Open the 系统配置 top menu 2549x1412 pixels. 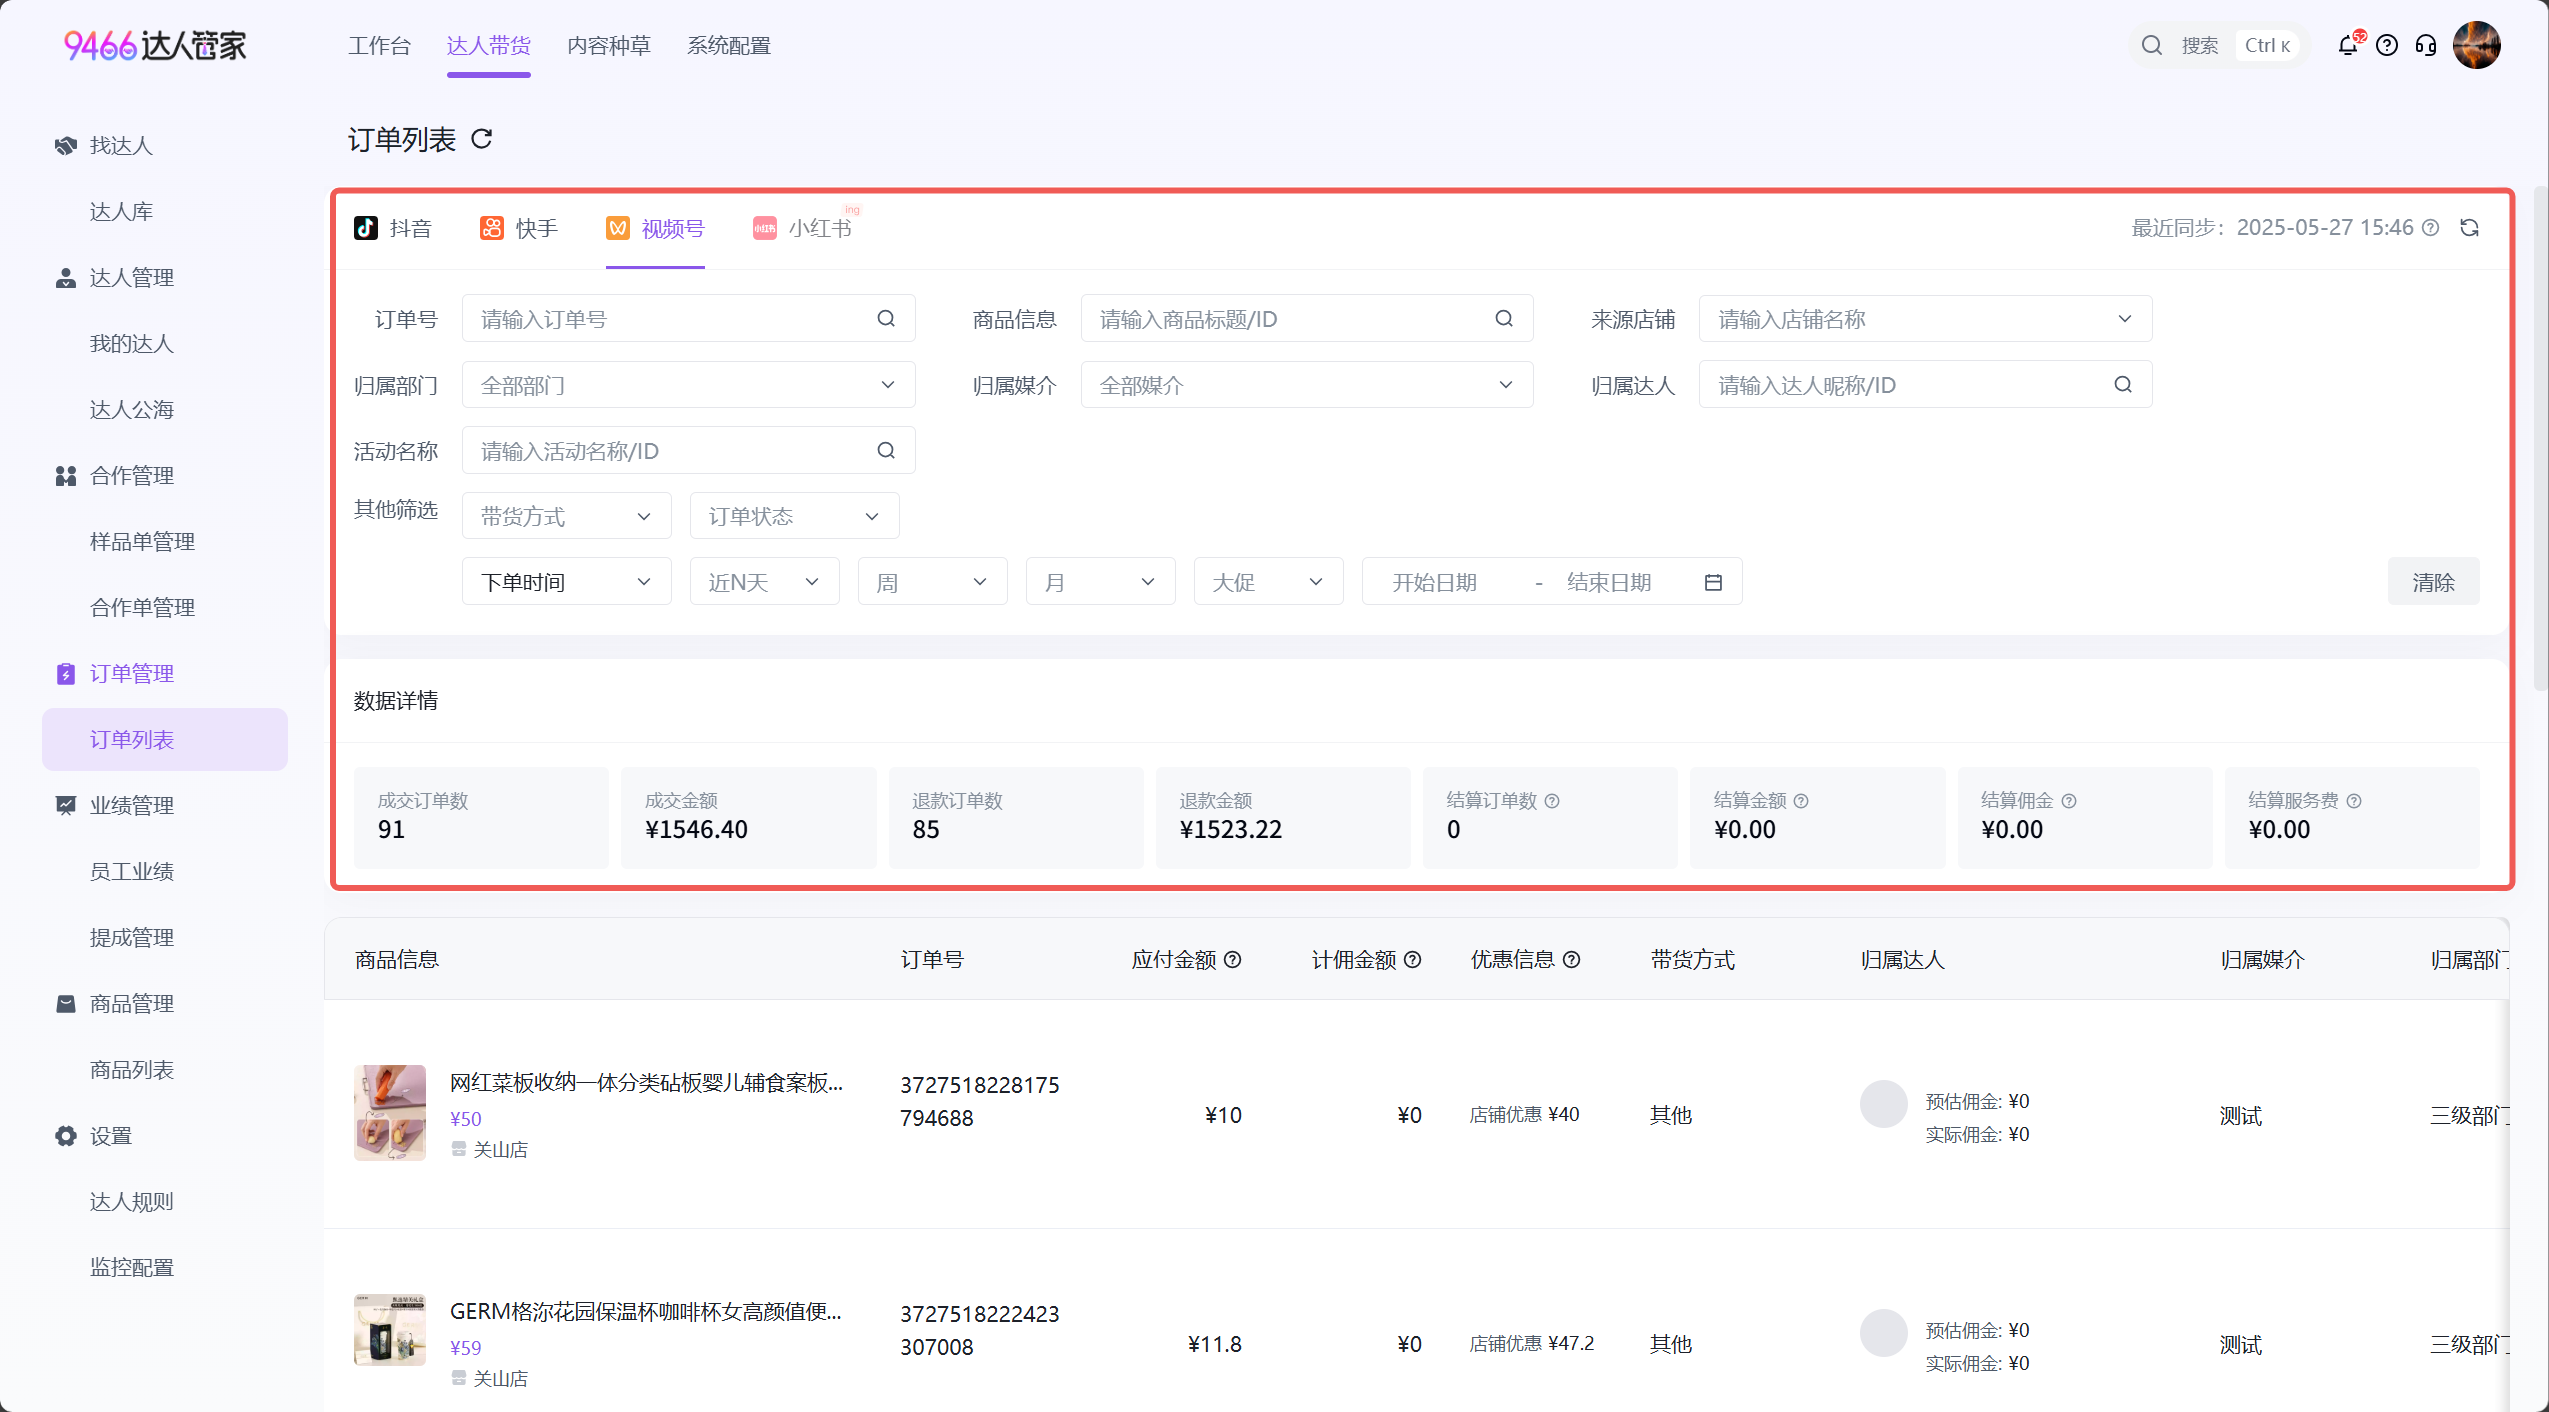728,46
